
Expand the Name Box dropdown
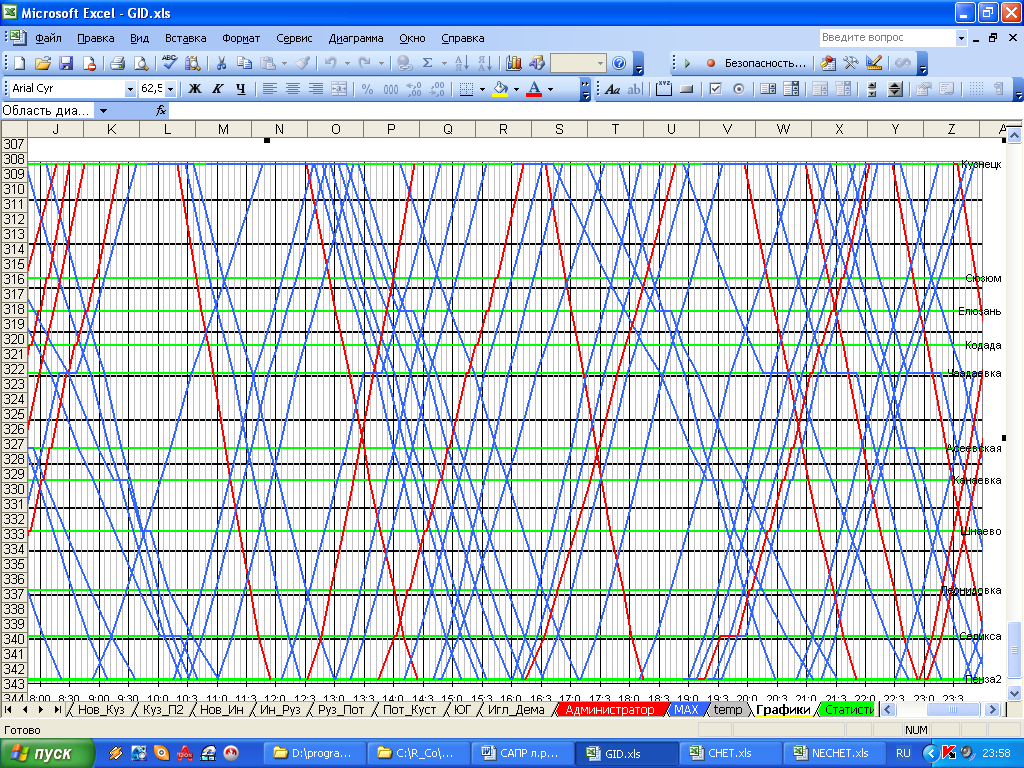pyautogui.click(x=103, y=111)
